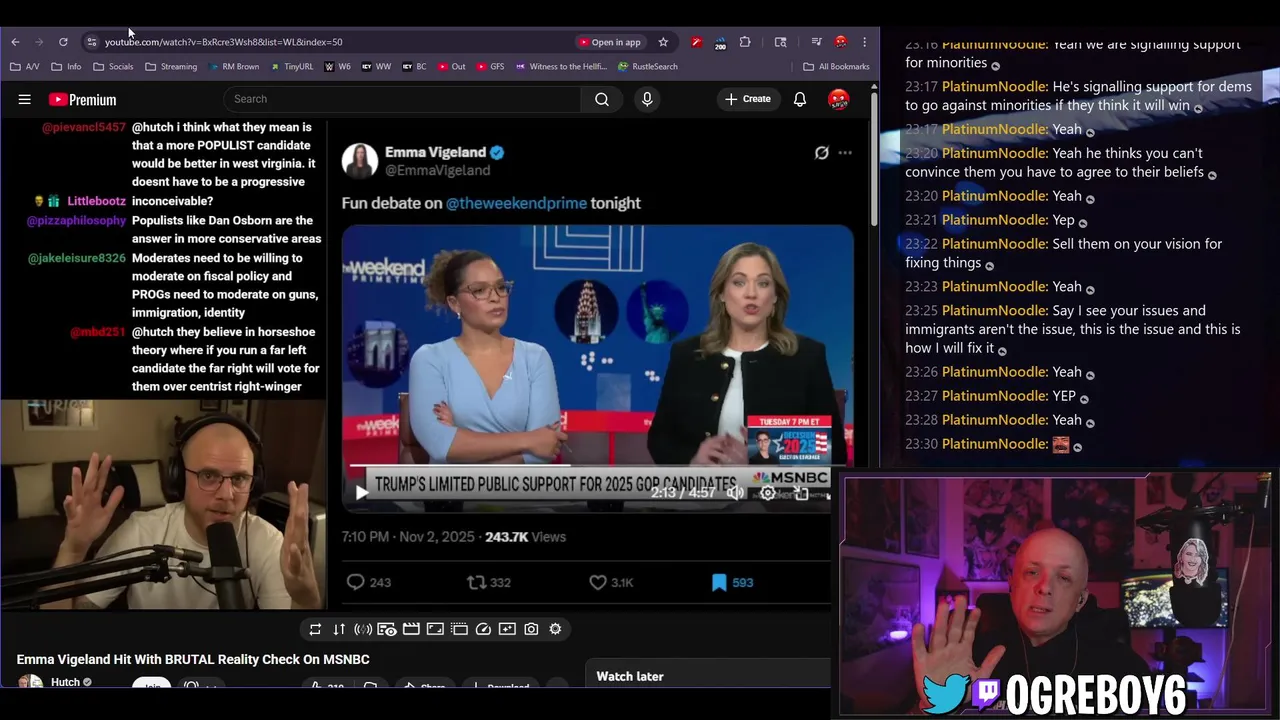Image resolution: width=1280 pixels, height=720 pixels.
Task: Open the Witness to the Hellfi... bookmark
Action: click(x=561, y=67)
